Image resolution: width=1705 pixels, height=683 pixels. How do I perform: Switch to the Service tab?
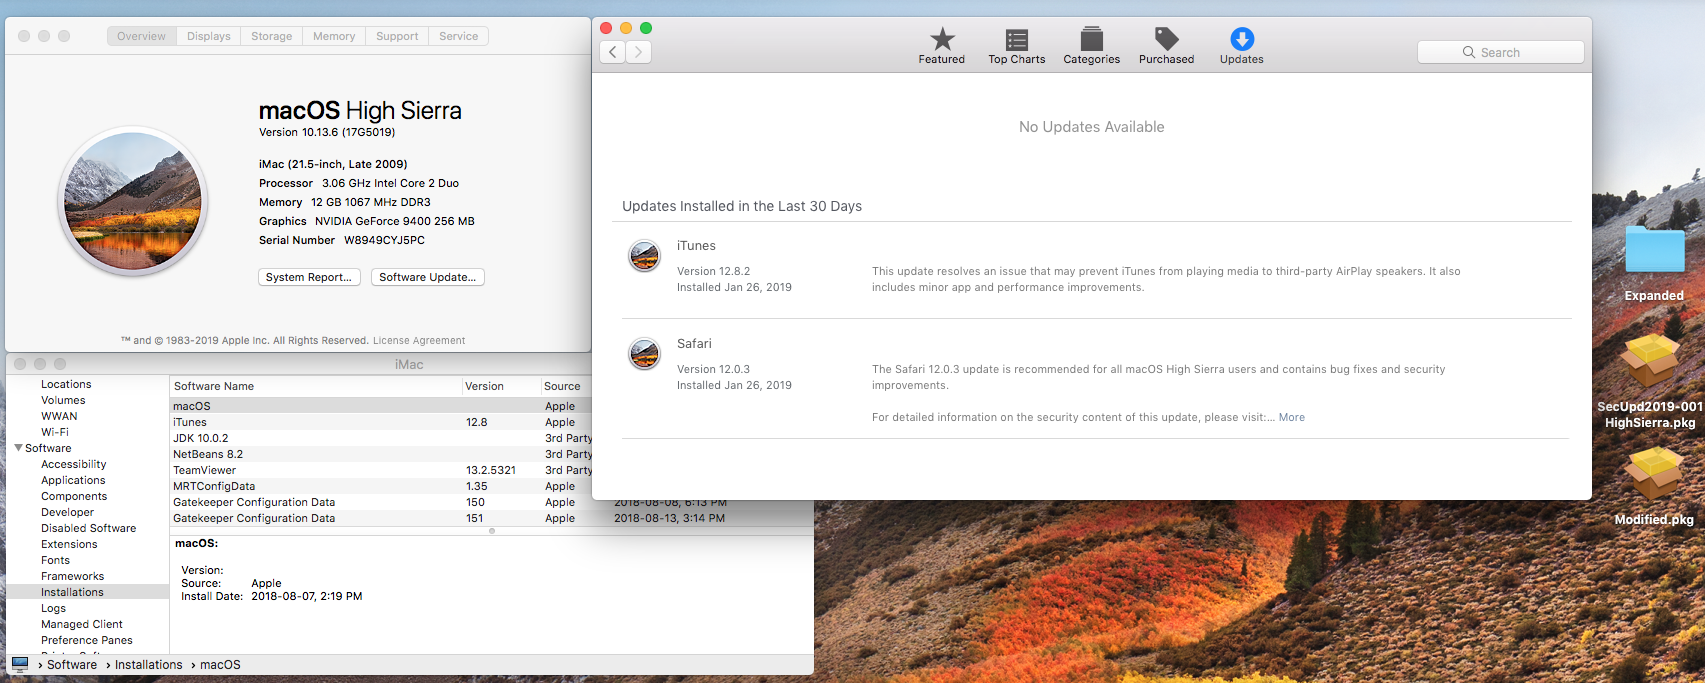click(x=459, y=36)
